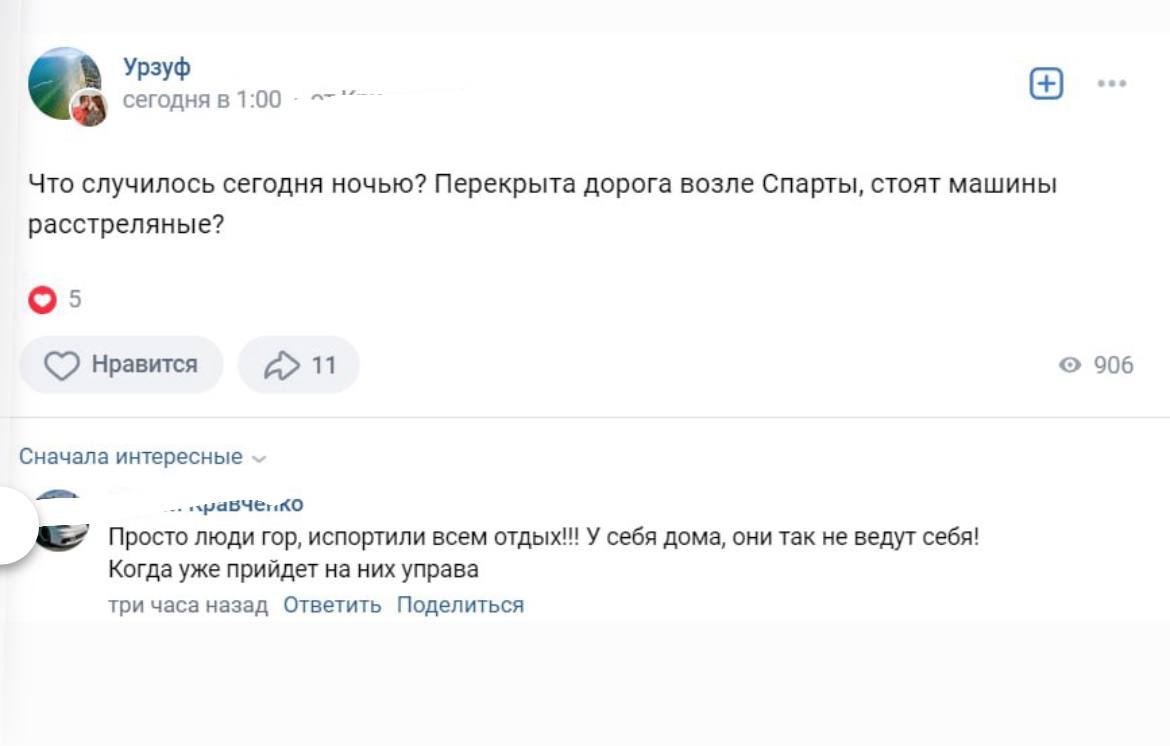Click the post timestamp сегодня в 1:00
The image size is (1170, 746).
202,100
